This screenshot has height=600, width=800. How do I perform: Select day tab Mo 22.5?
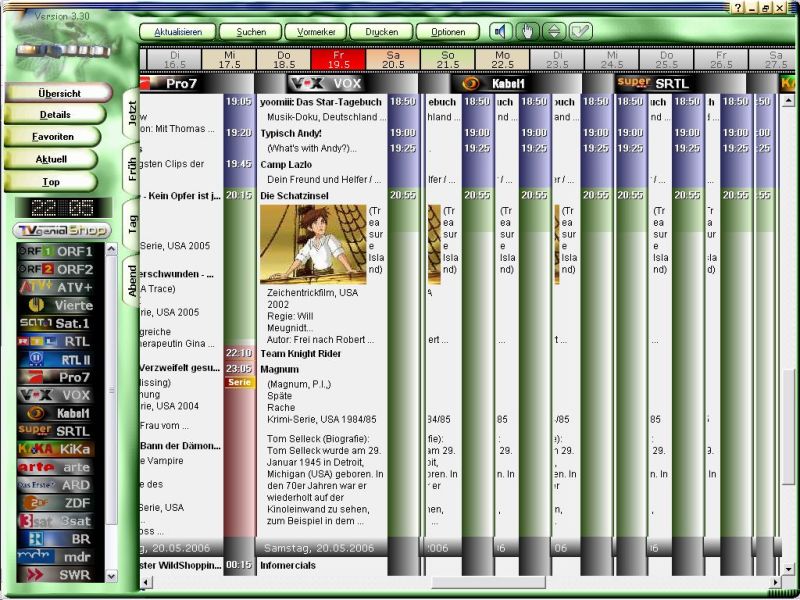click(x=503, y=59)
